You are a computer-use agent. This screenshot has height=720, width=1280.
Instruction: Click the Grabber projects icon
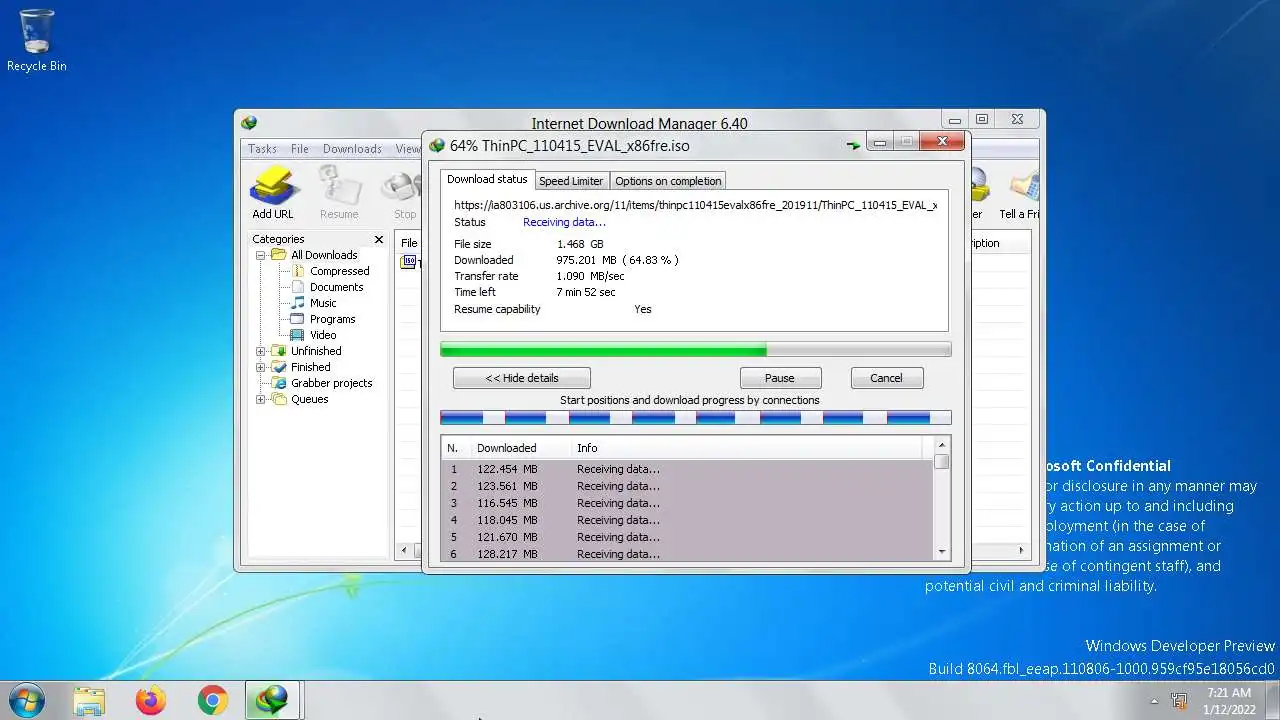click(279, 383)
